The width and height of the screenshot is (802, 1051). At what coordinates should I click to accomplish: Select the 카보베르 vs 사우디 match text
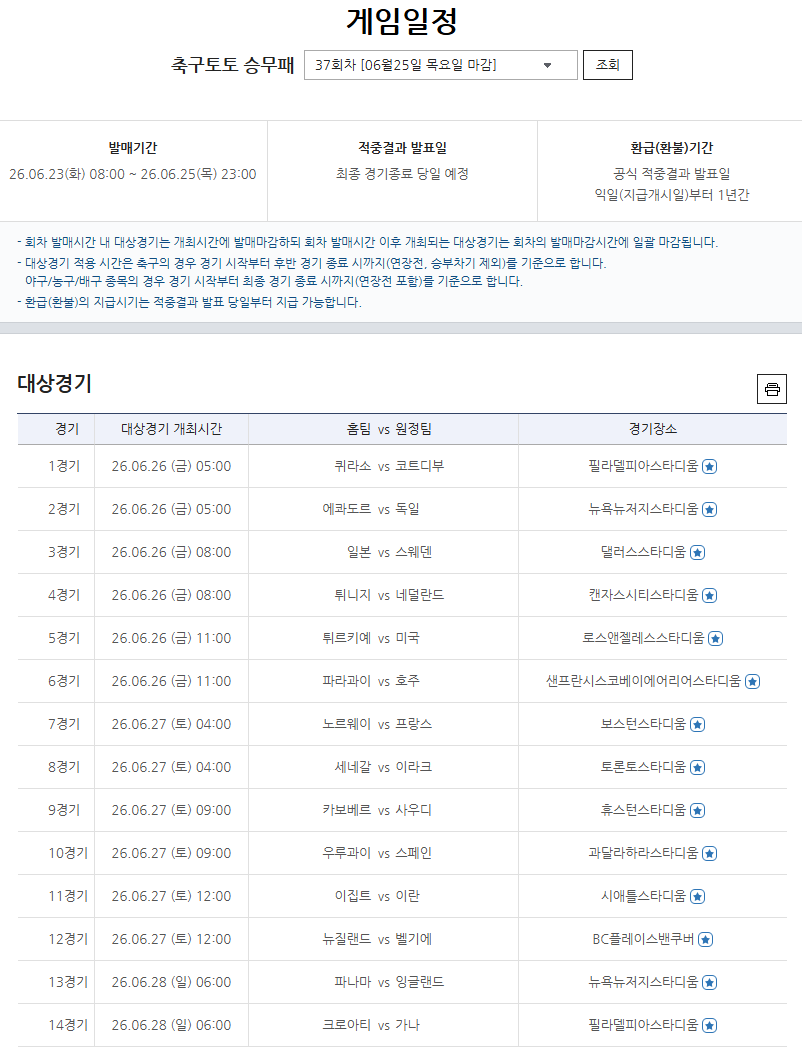(x=377, y=810)
